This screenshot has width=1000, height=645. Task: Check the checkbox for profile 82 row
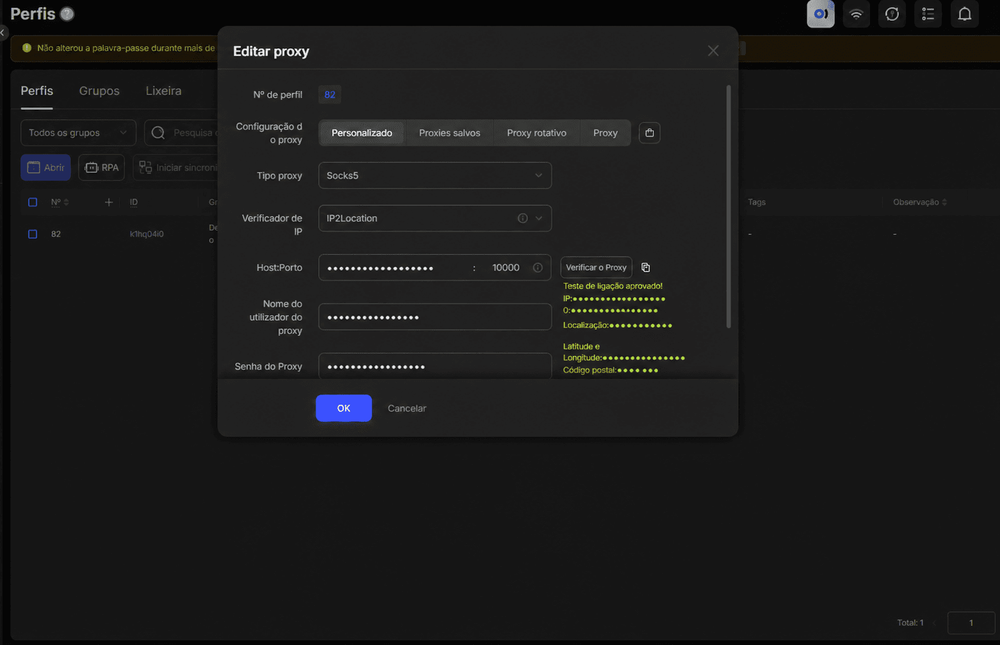[x=33, y=234]
